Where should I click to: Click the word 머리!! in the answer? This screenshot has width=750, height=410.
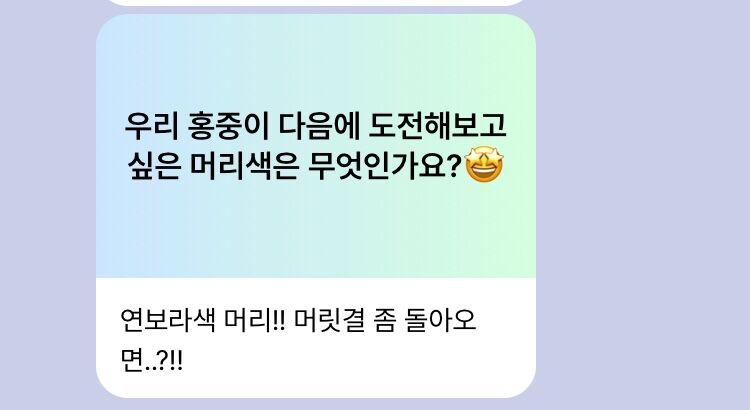pos(254,320)
